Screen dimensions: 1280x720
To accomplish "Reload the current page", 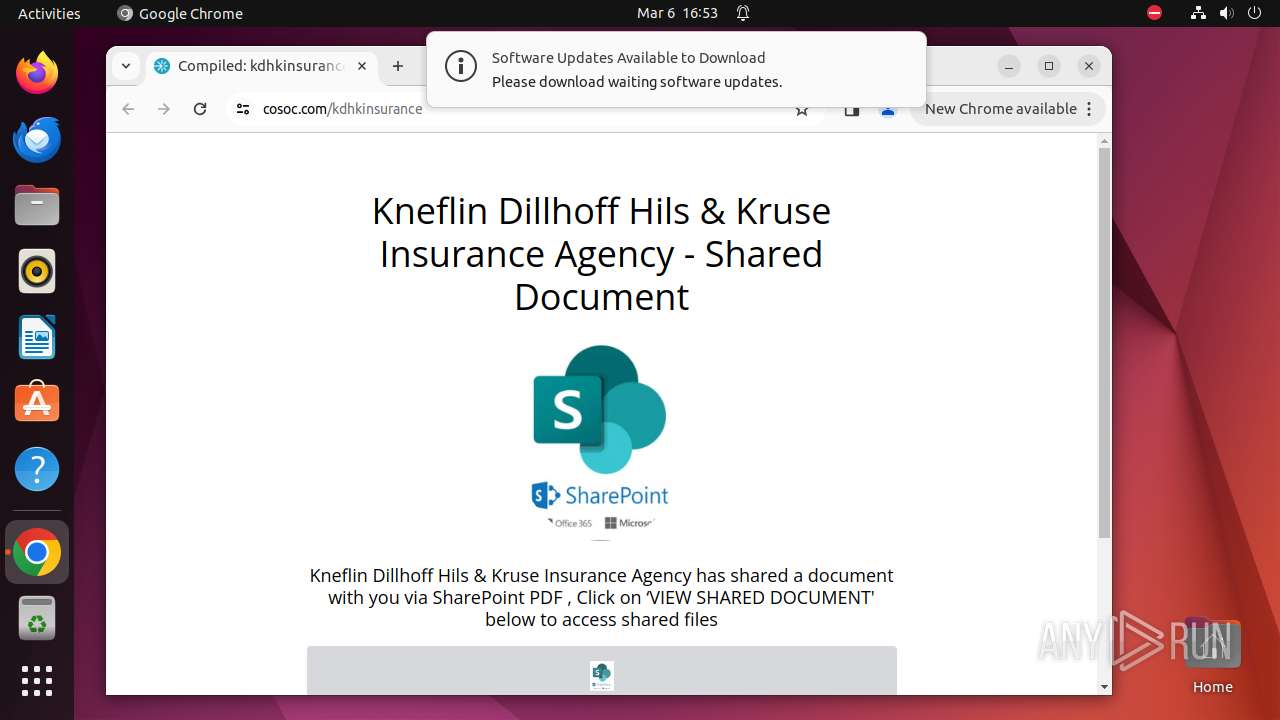I will click(x=200, y=109).
